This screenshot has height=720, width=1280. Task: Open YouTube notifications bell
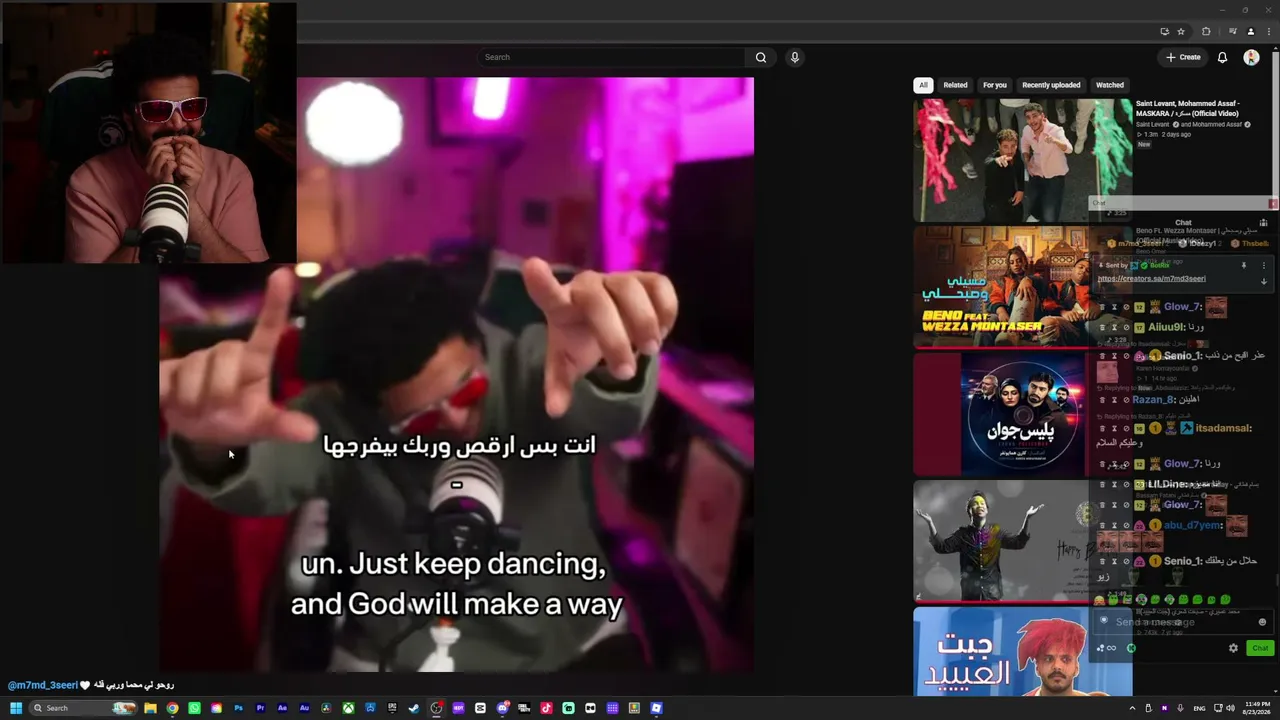1222,58
